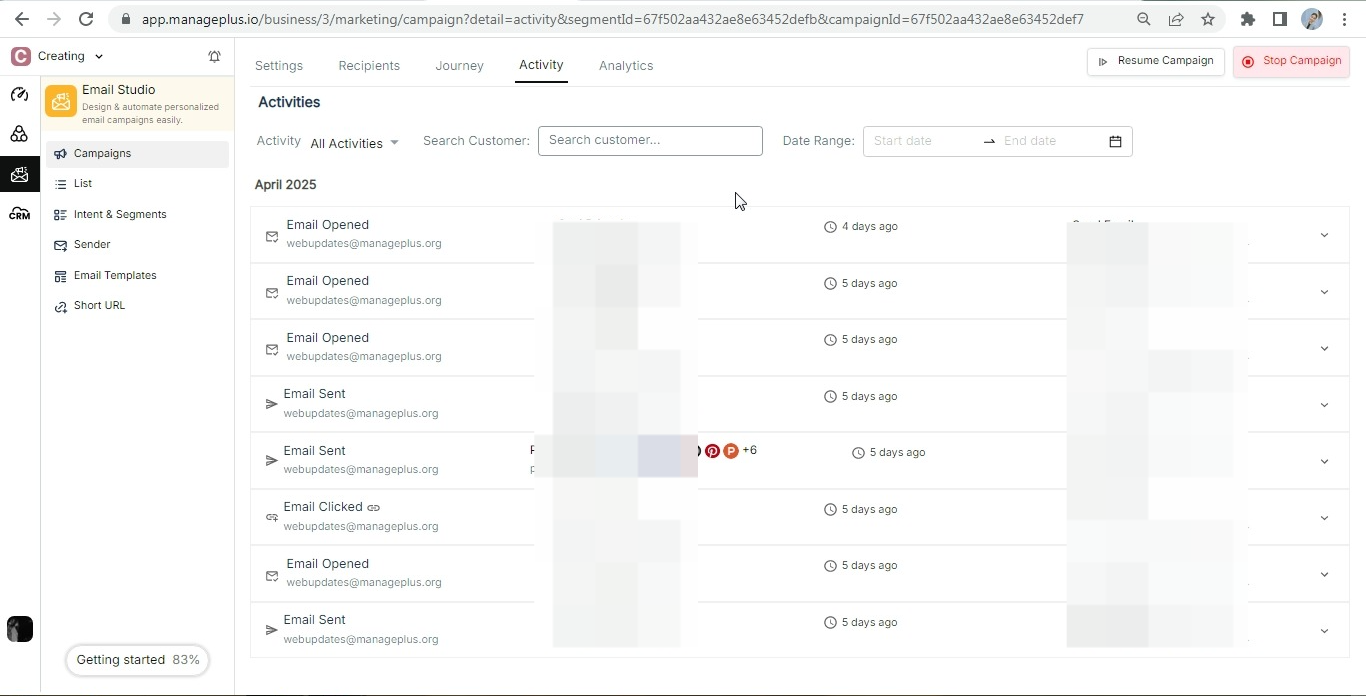Click the link icon next to Email Clicked
The image size is (1366, 696).
click(x=374, y=508)
